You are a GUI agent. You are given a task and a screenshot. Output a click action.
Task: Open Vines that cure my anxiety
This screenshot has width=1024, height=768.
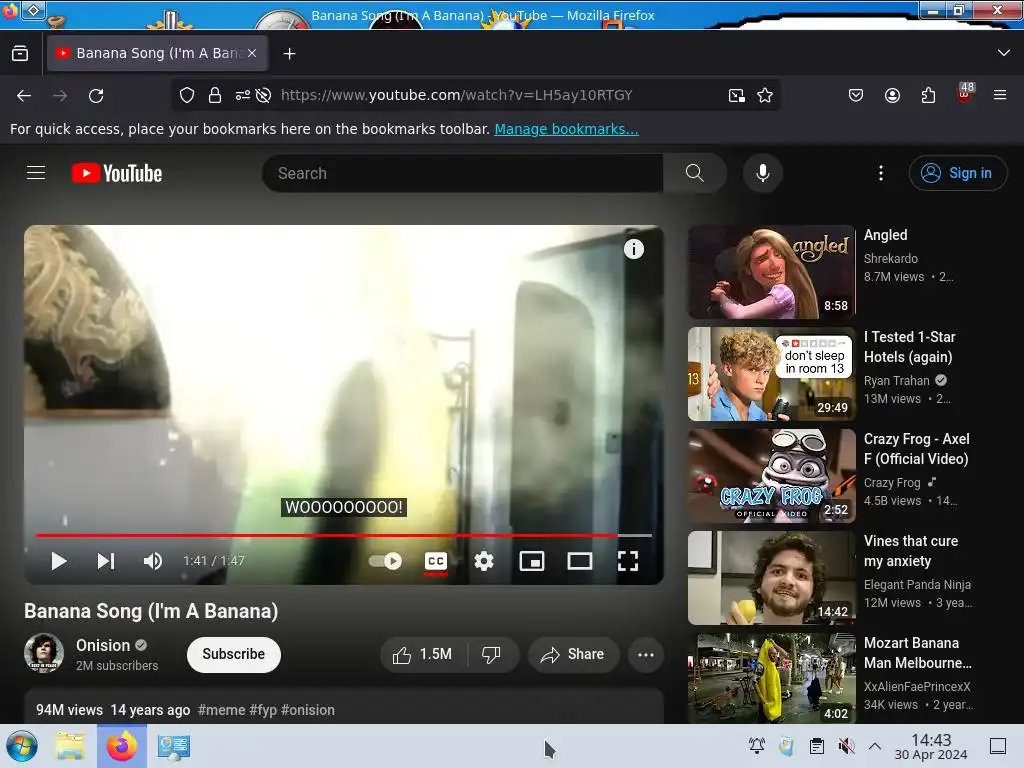click(x=771, y=578)
